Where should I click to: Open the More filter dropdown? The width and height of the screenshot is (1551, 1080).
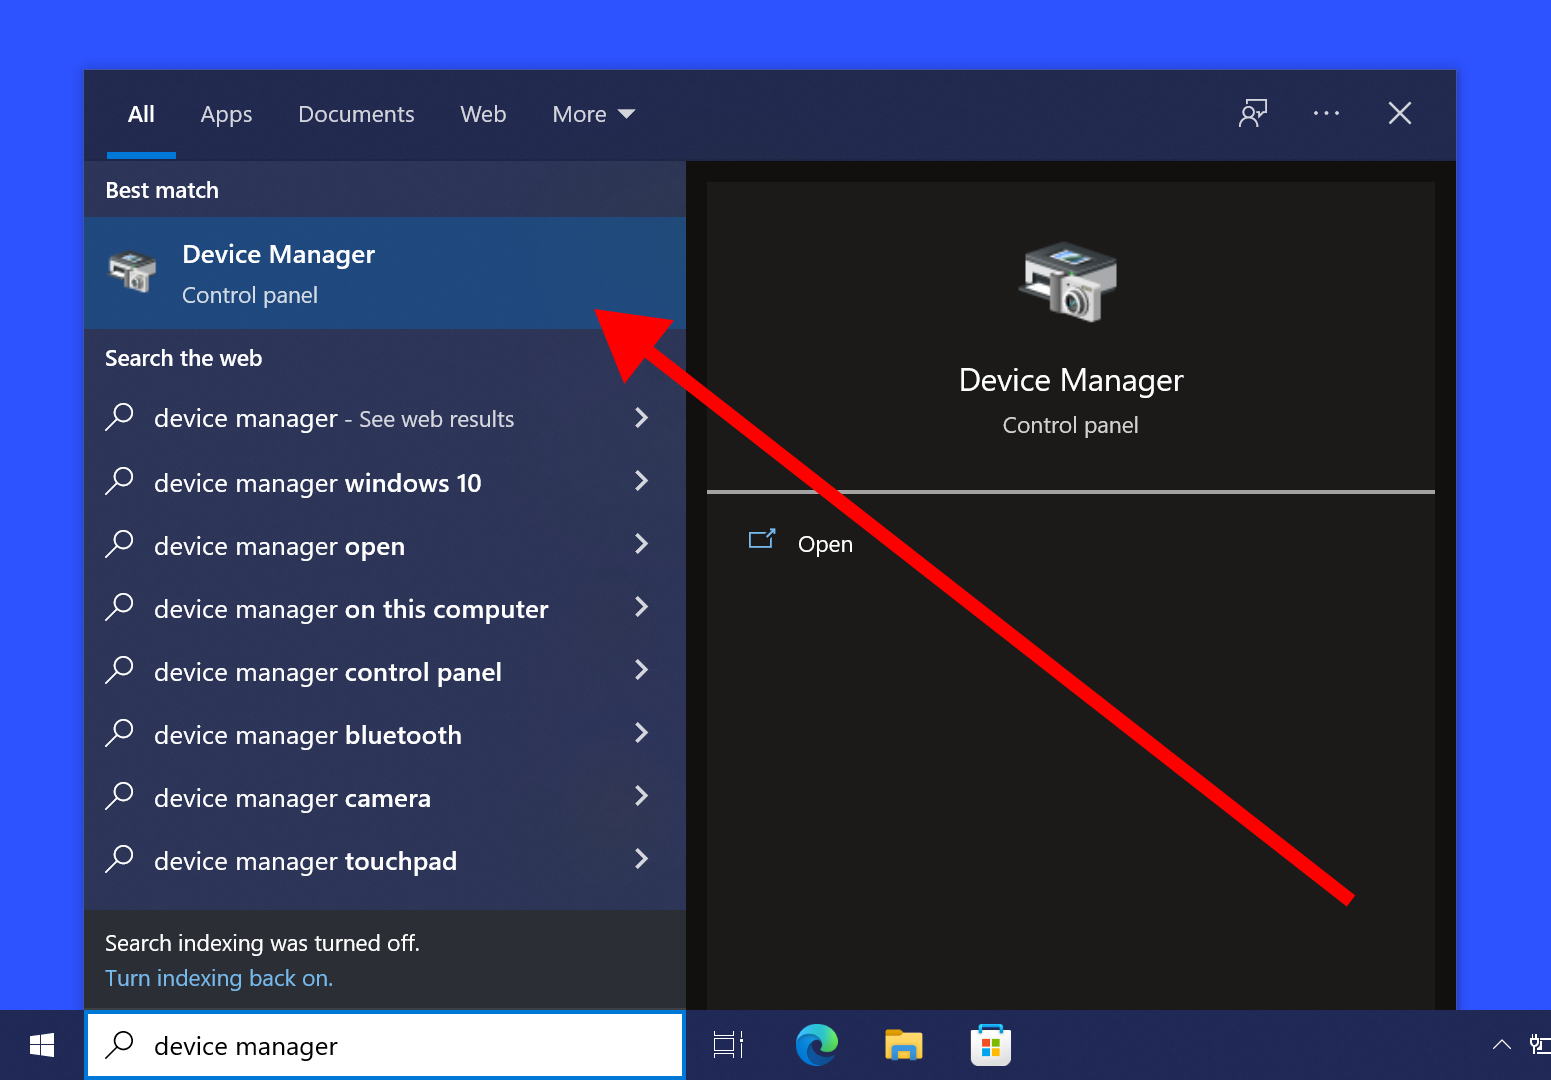[x=593, y=114]
